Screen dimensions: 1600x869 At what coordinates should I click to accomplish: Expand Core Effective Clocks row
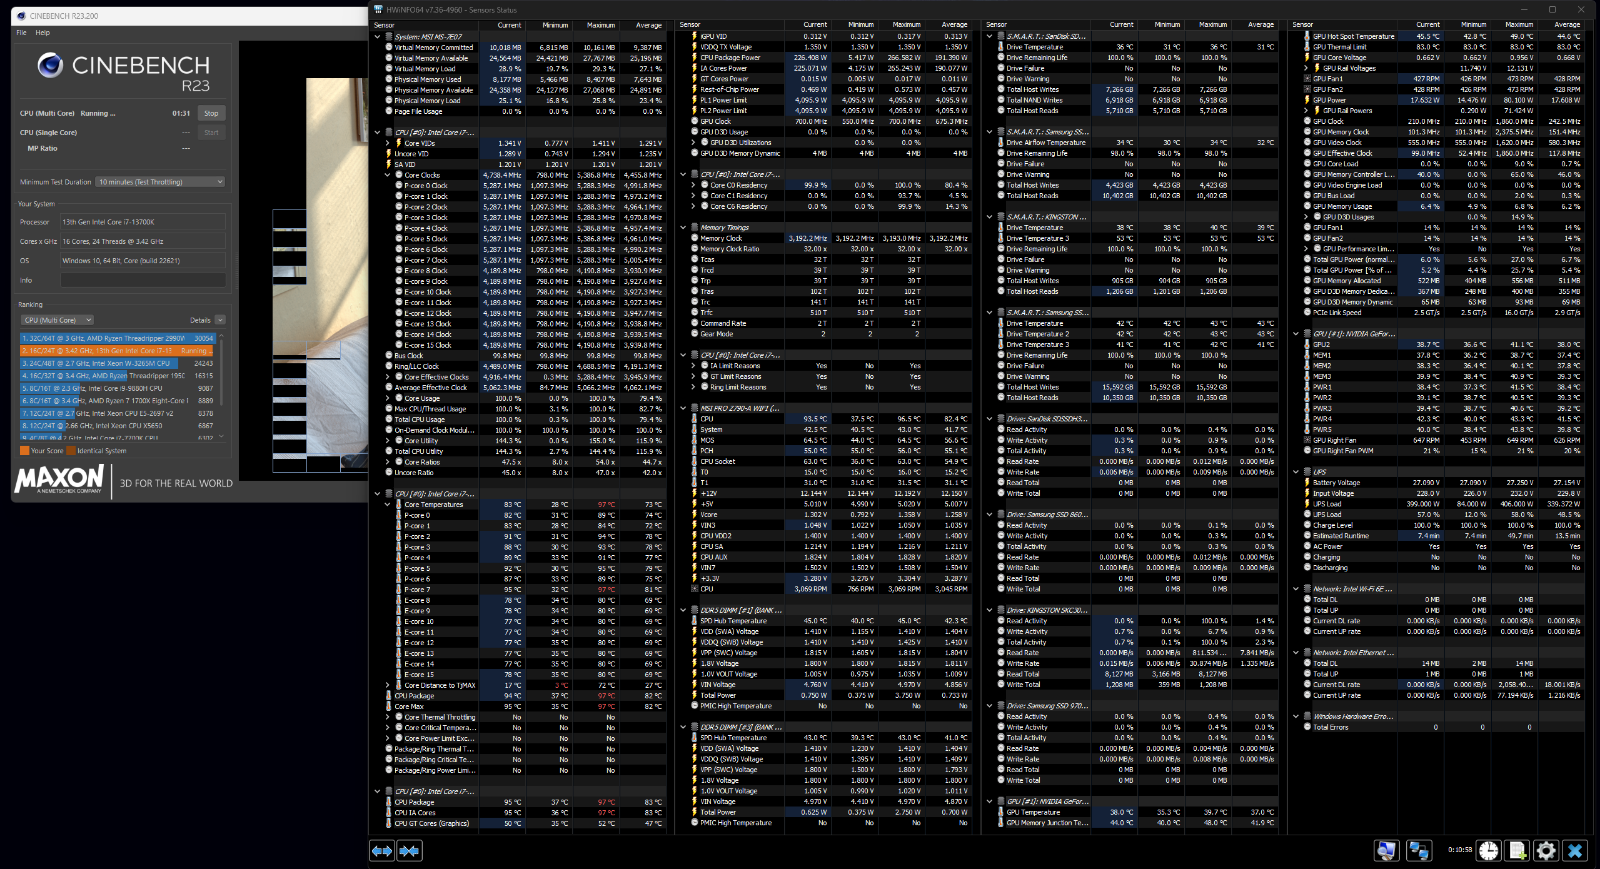[x=388, y=377]
